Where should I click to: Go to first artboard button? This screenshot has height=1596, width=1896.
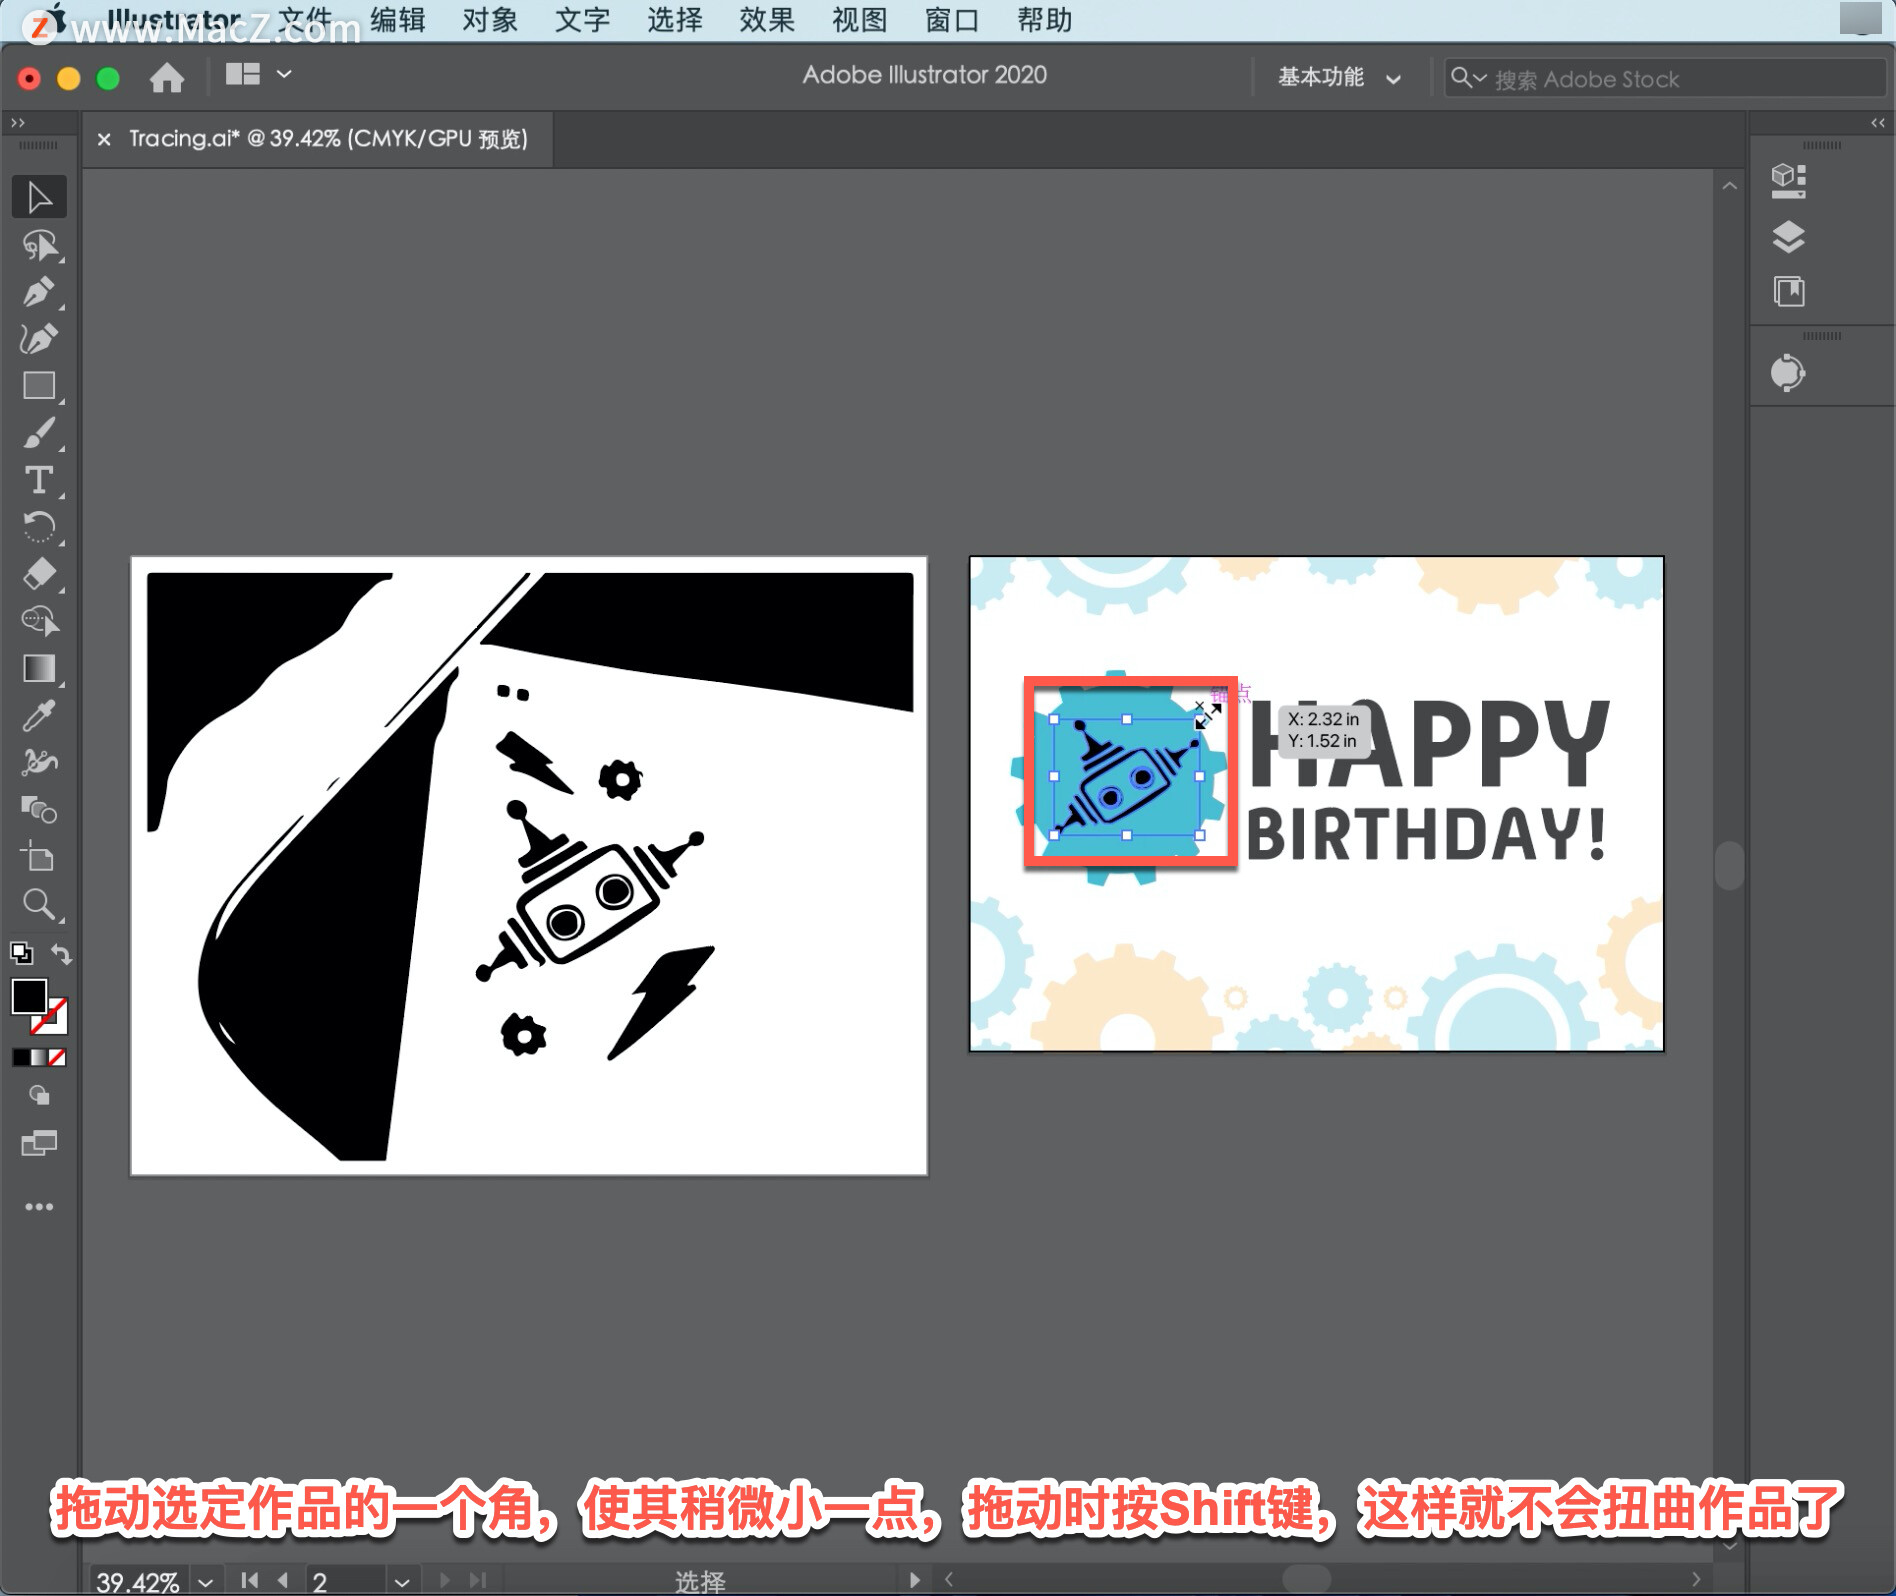250,1581
